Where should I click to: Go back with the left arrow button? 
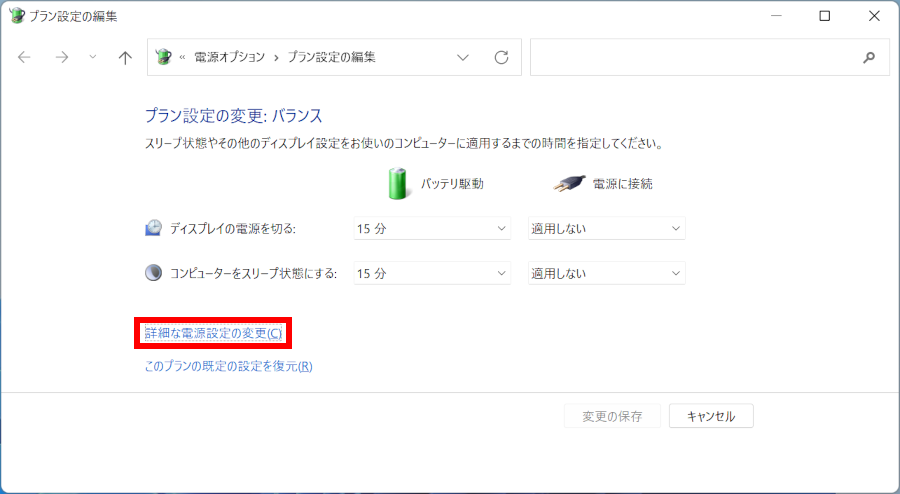click(x=24, y=57)
